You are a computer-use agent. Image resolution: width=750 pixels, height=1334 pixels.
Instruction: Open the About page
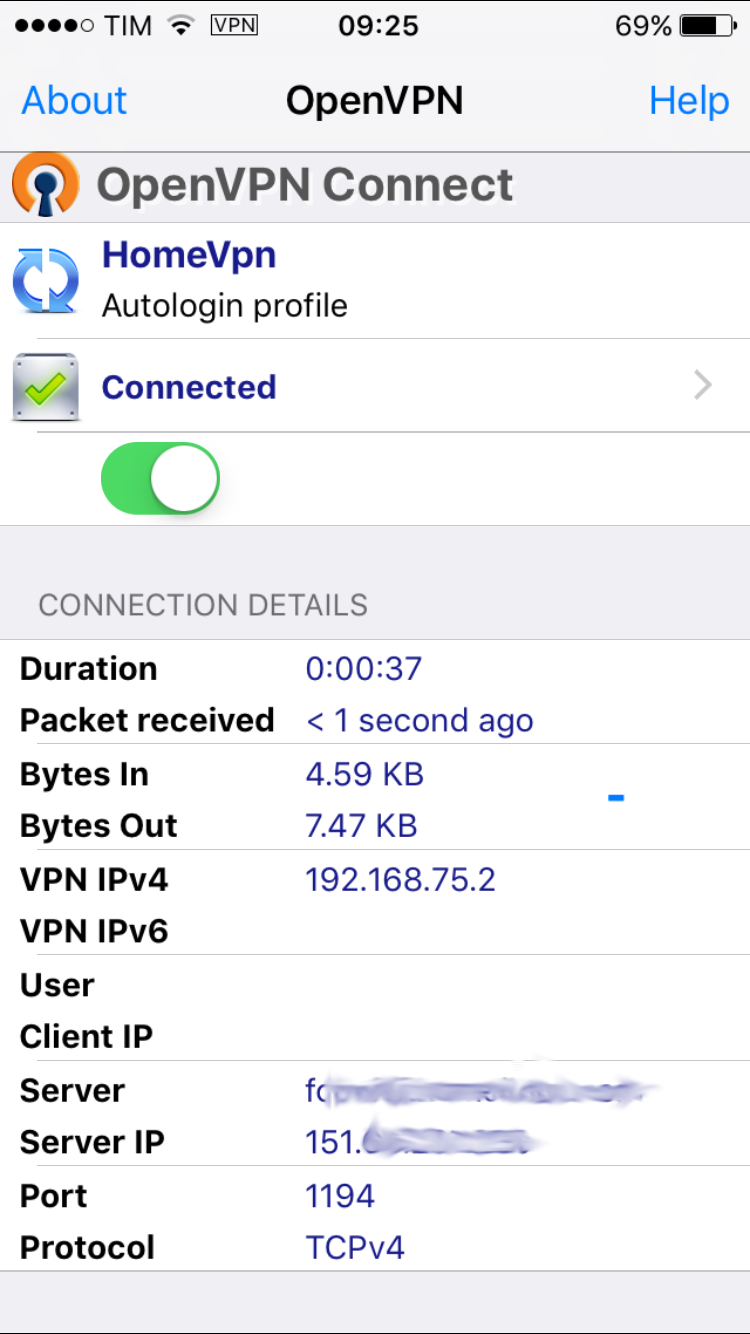coord(74,101)
